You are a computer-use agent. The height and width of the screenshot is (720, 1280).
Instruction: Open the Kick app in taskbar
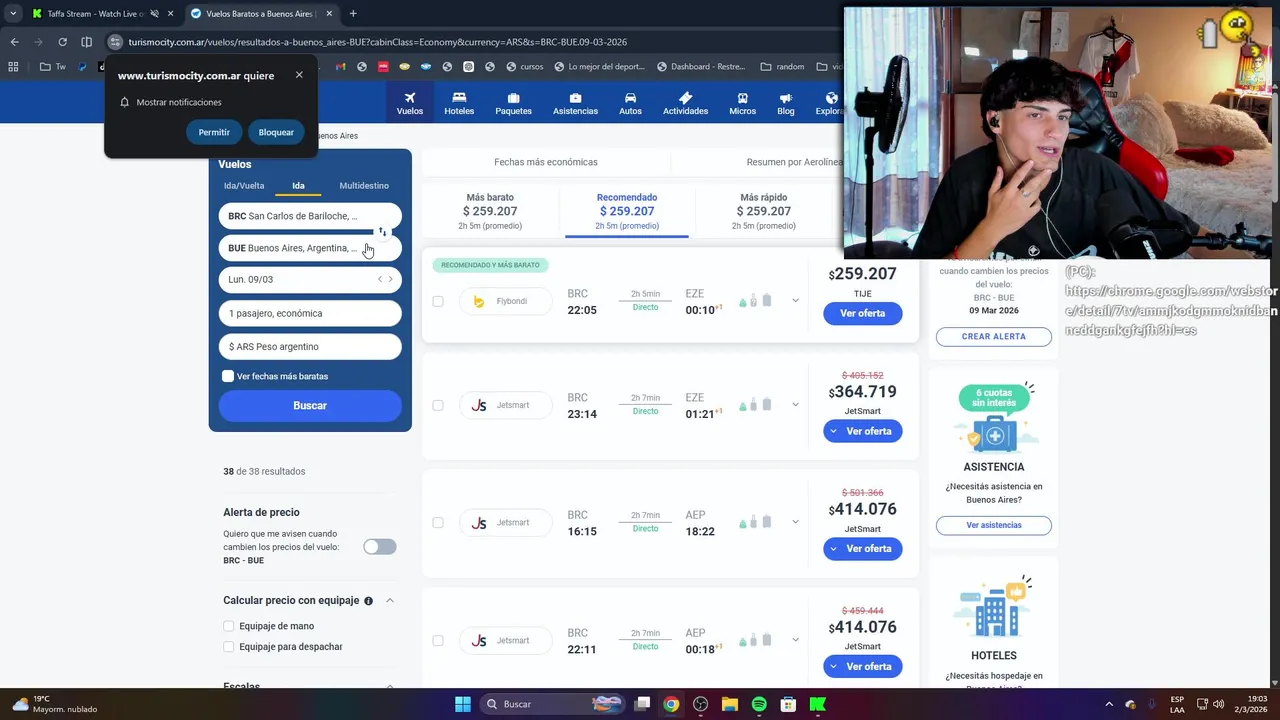click(818, 704)
